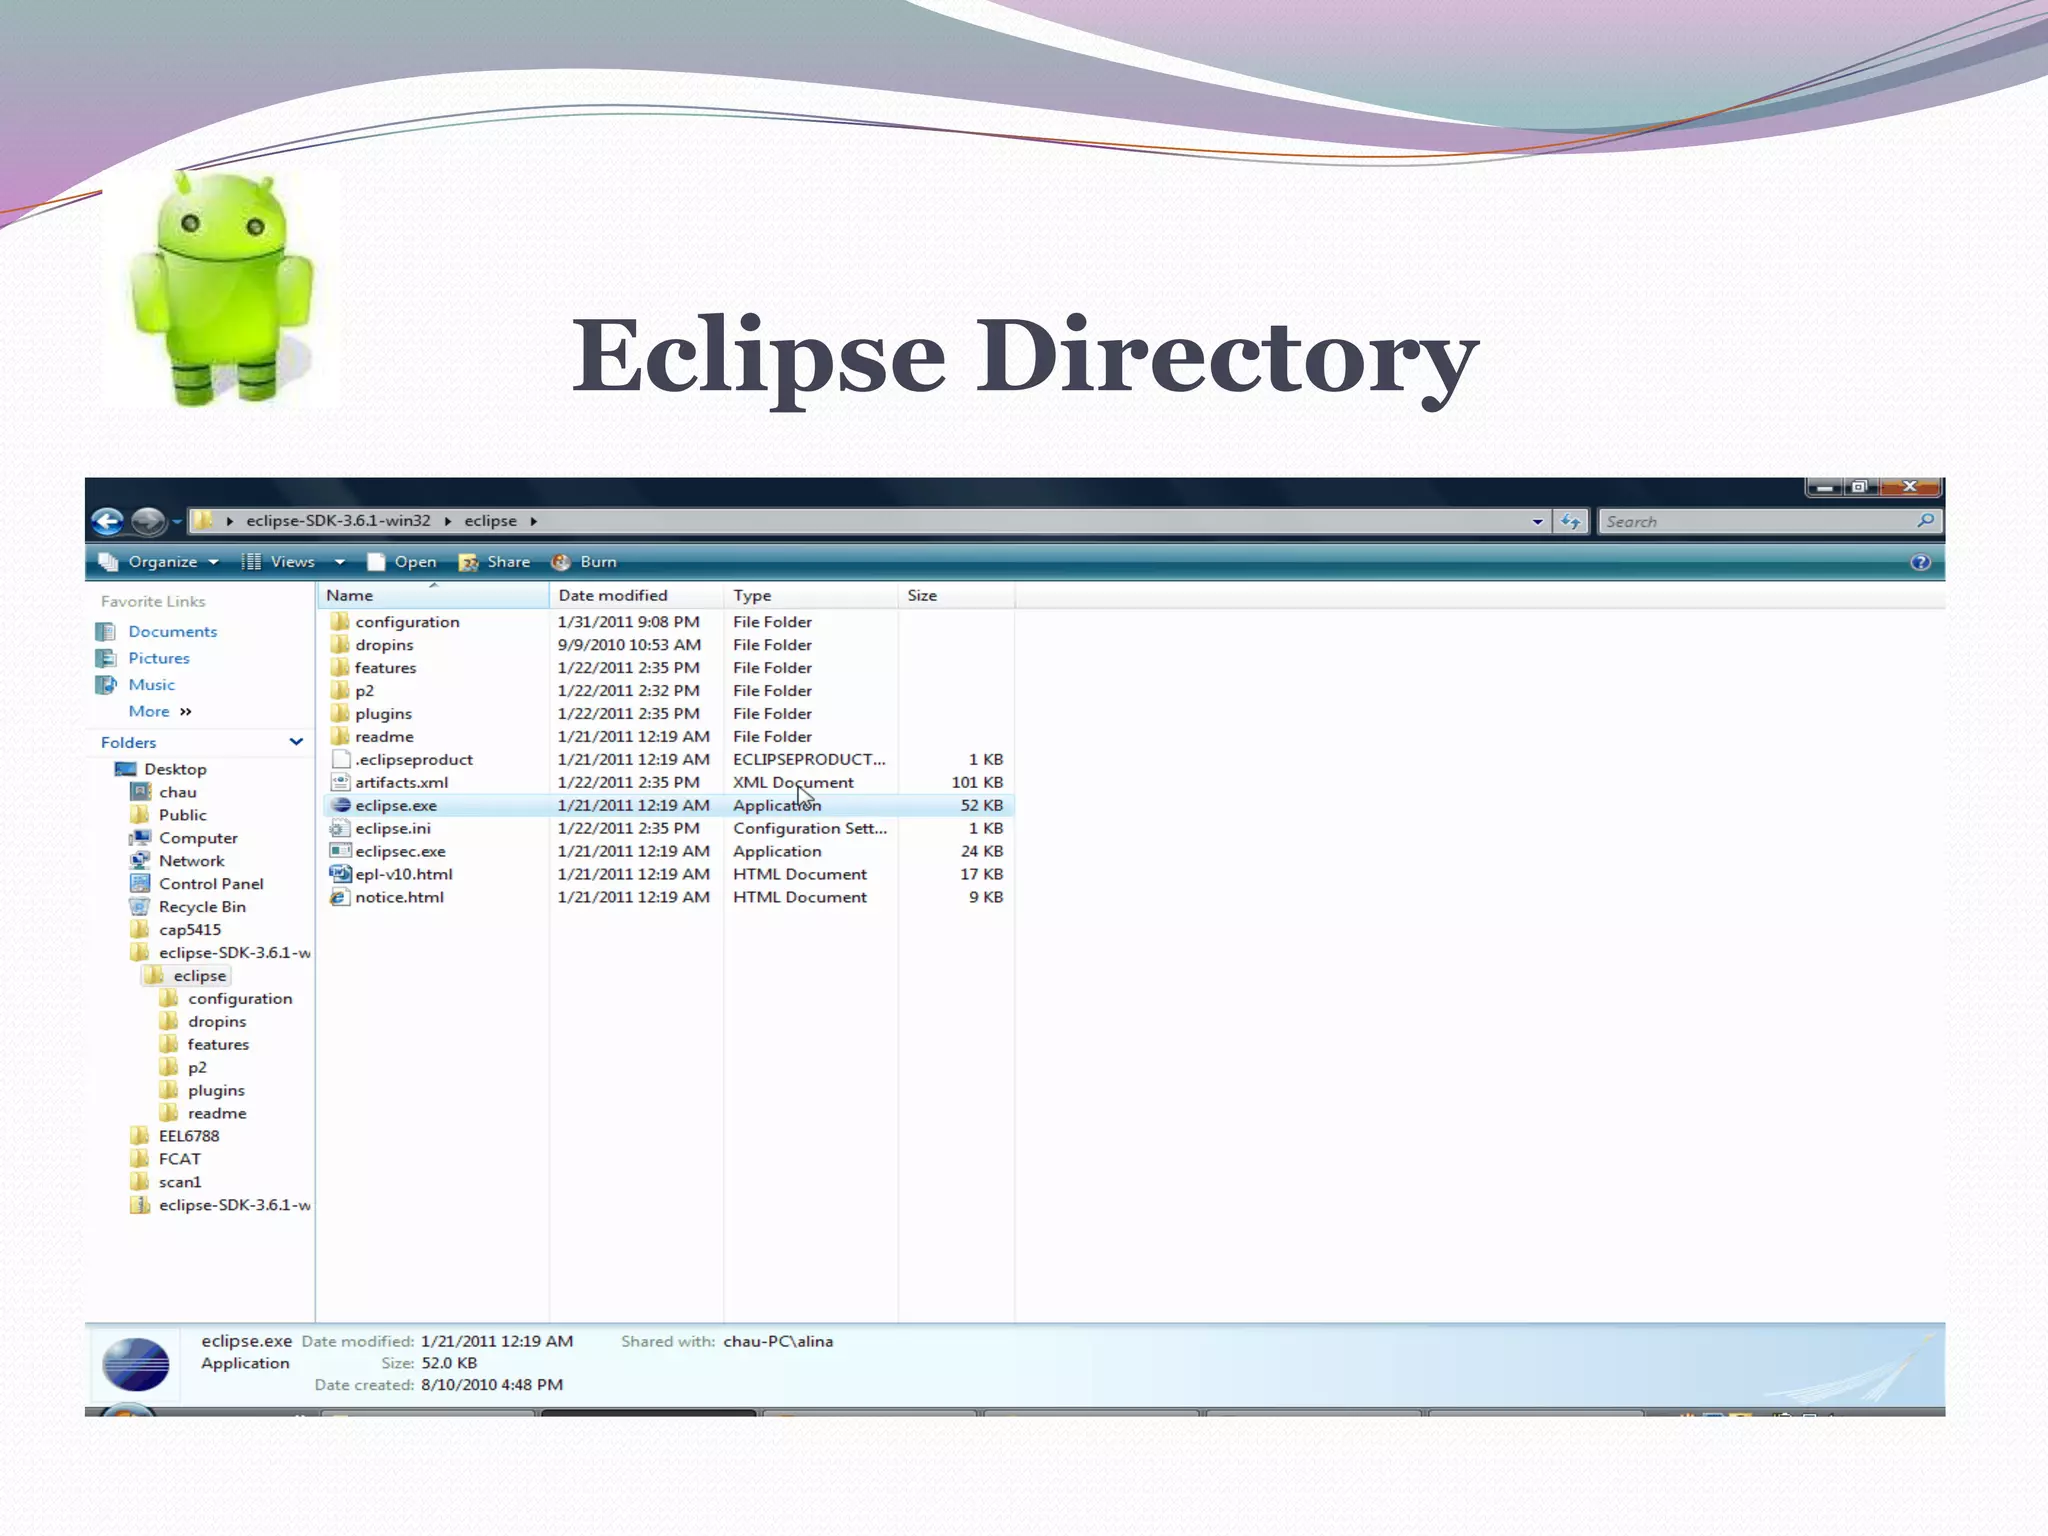Select Recycle Bin in folder tree
The height and width of the screenshot is (1536, 2048).
[202, 907]
